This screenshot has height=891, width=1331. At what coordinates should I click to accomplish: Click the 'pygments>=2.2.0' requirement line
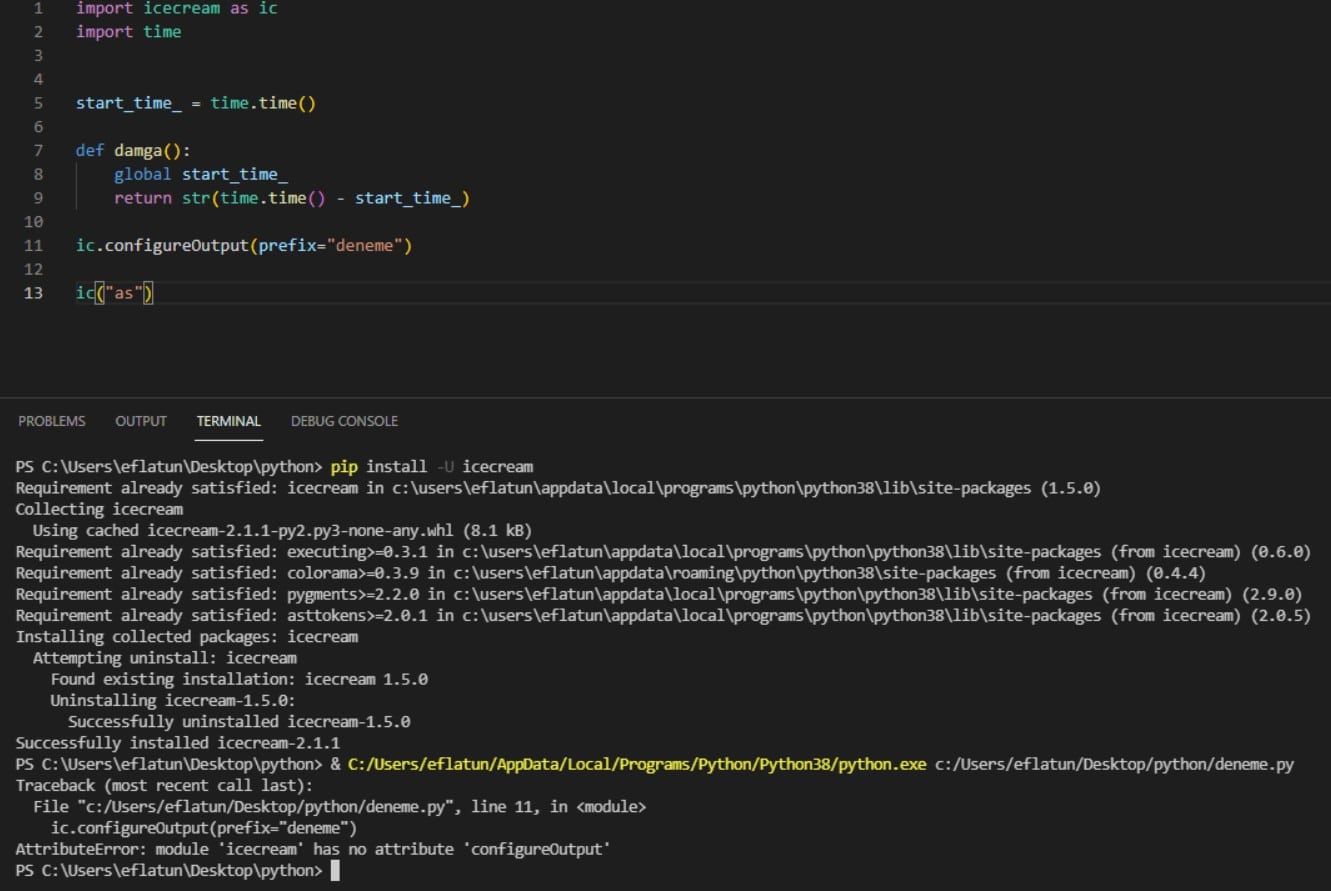(x=658, y=594)
